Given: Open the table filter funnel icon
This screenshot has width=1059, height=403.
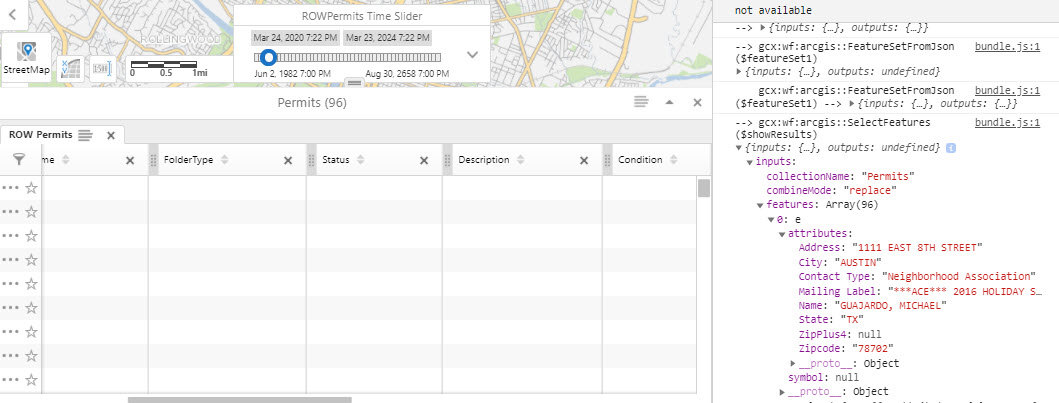Looking at the screenshot, I should click(x=19, y=159).
